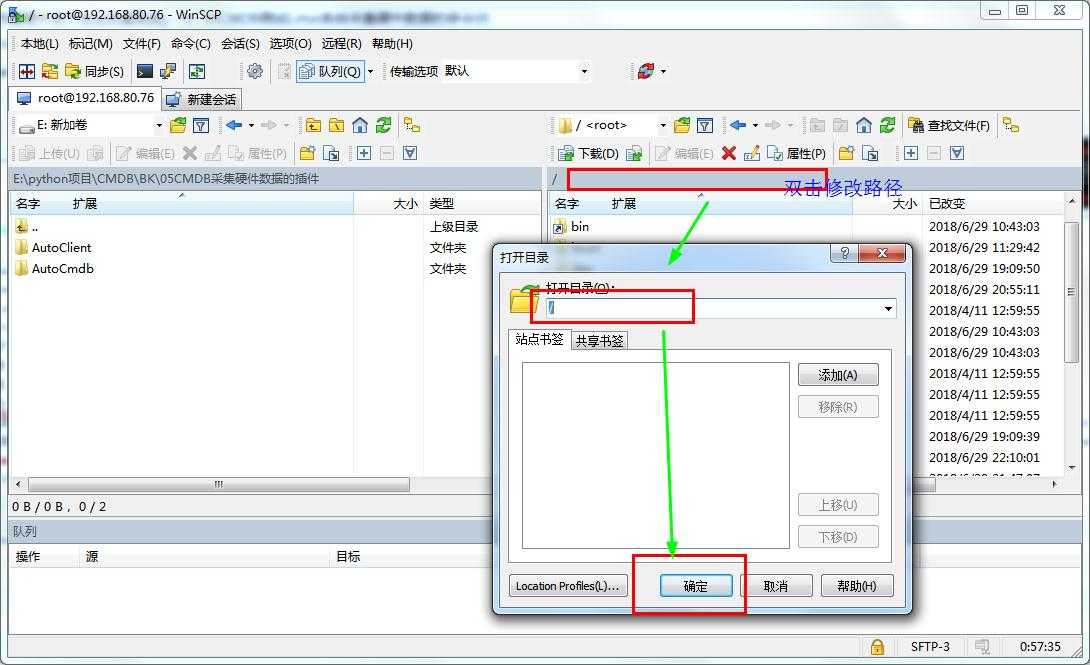Open the Commands (命令) menu
The image size is (1090, 665).
point(190,44)
